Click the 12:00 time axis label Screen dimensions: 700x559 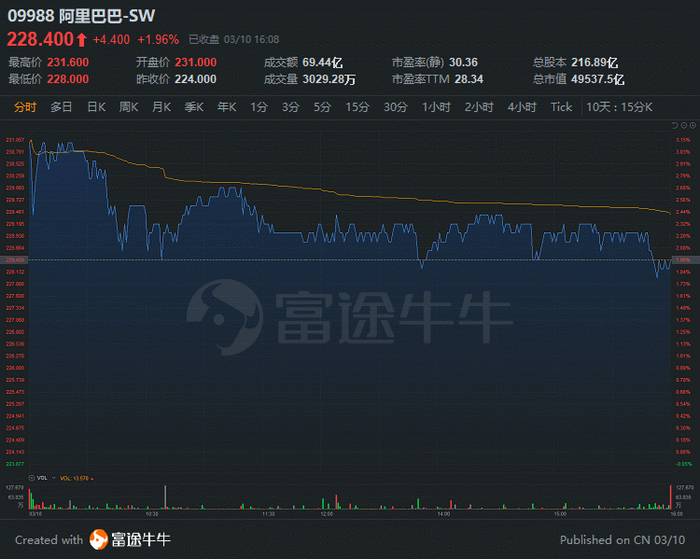coord(327,514)
